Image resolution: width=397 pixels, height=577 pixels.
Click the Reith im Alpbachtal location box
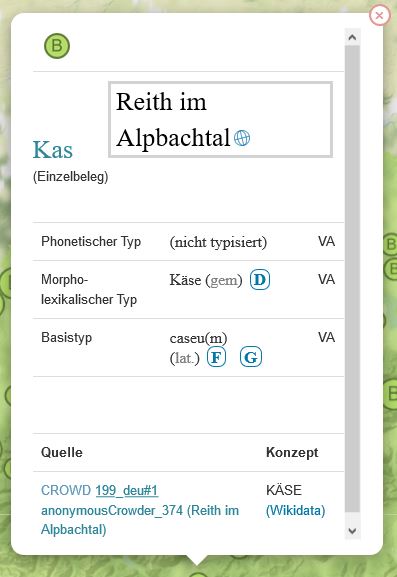click(220, 120)
